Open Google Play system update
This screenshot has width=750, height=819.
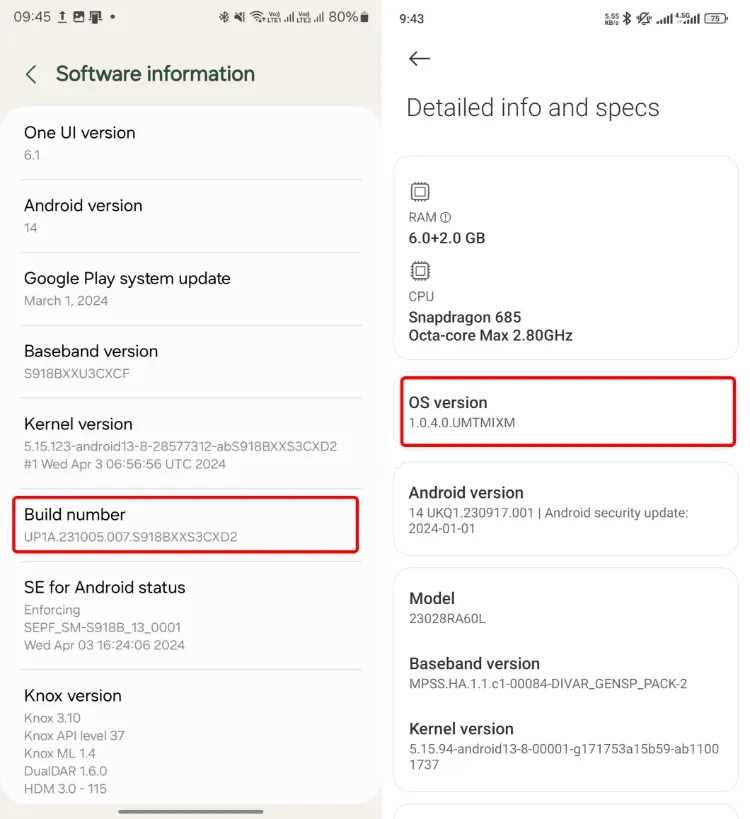point(190,289)
